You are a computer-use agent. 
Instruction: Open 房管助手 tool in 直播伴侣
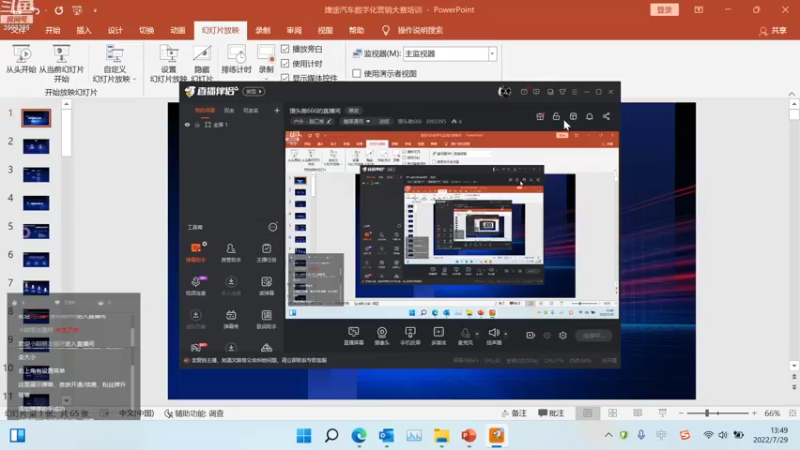[231, 252]
